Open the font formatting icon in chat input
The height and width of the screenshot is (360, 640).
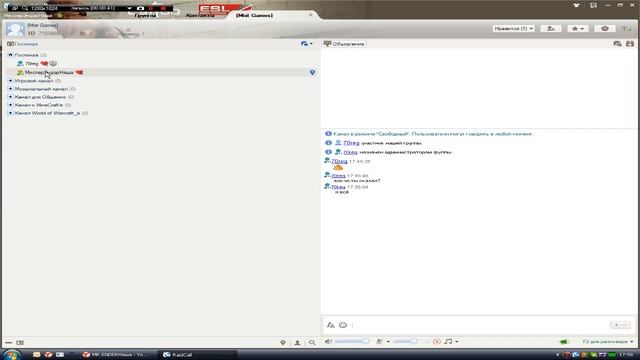[x=331, y=325]
